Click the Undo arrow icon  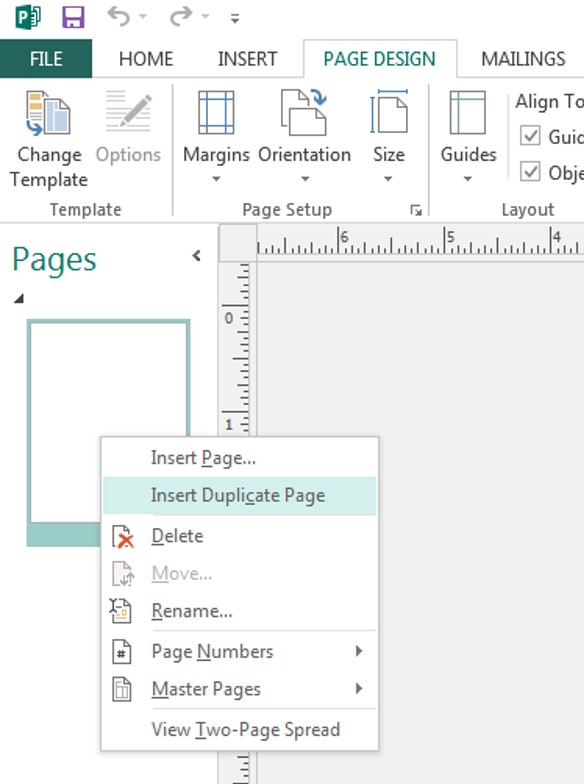pos(118,16)
